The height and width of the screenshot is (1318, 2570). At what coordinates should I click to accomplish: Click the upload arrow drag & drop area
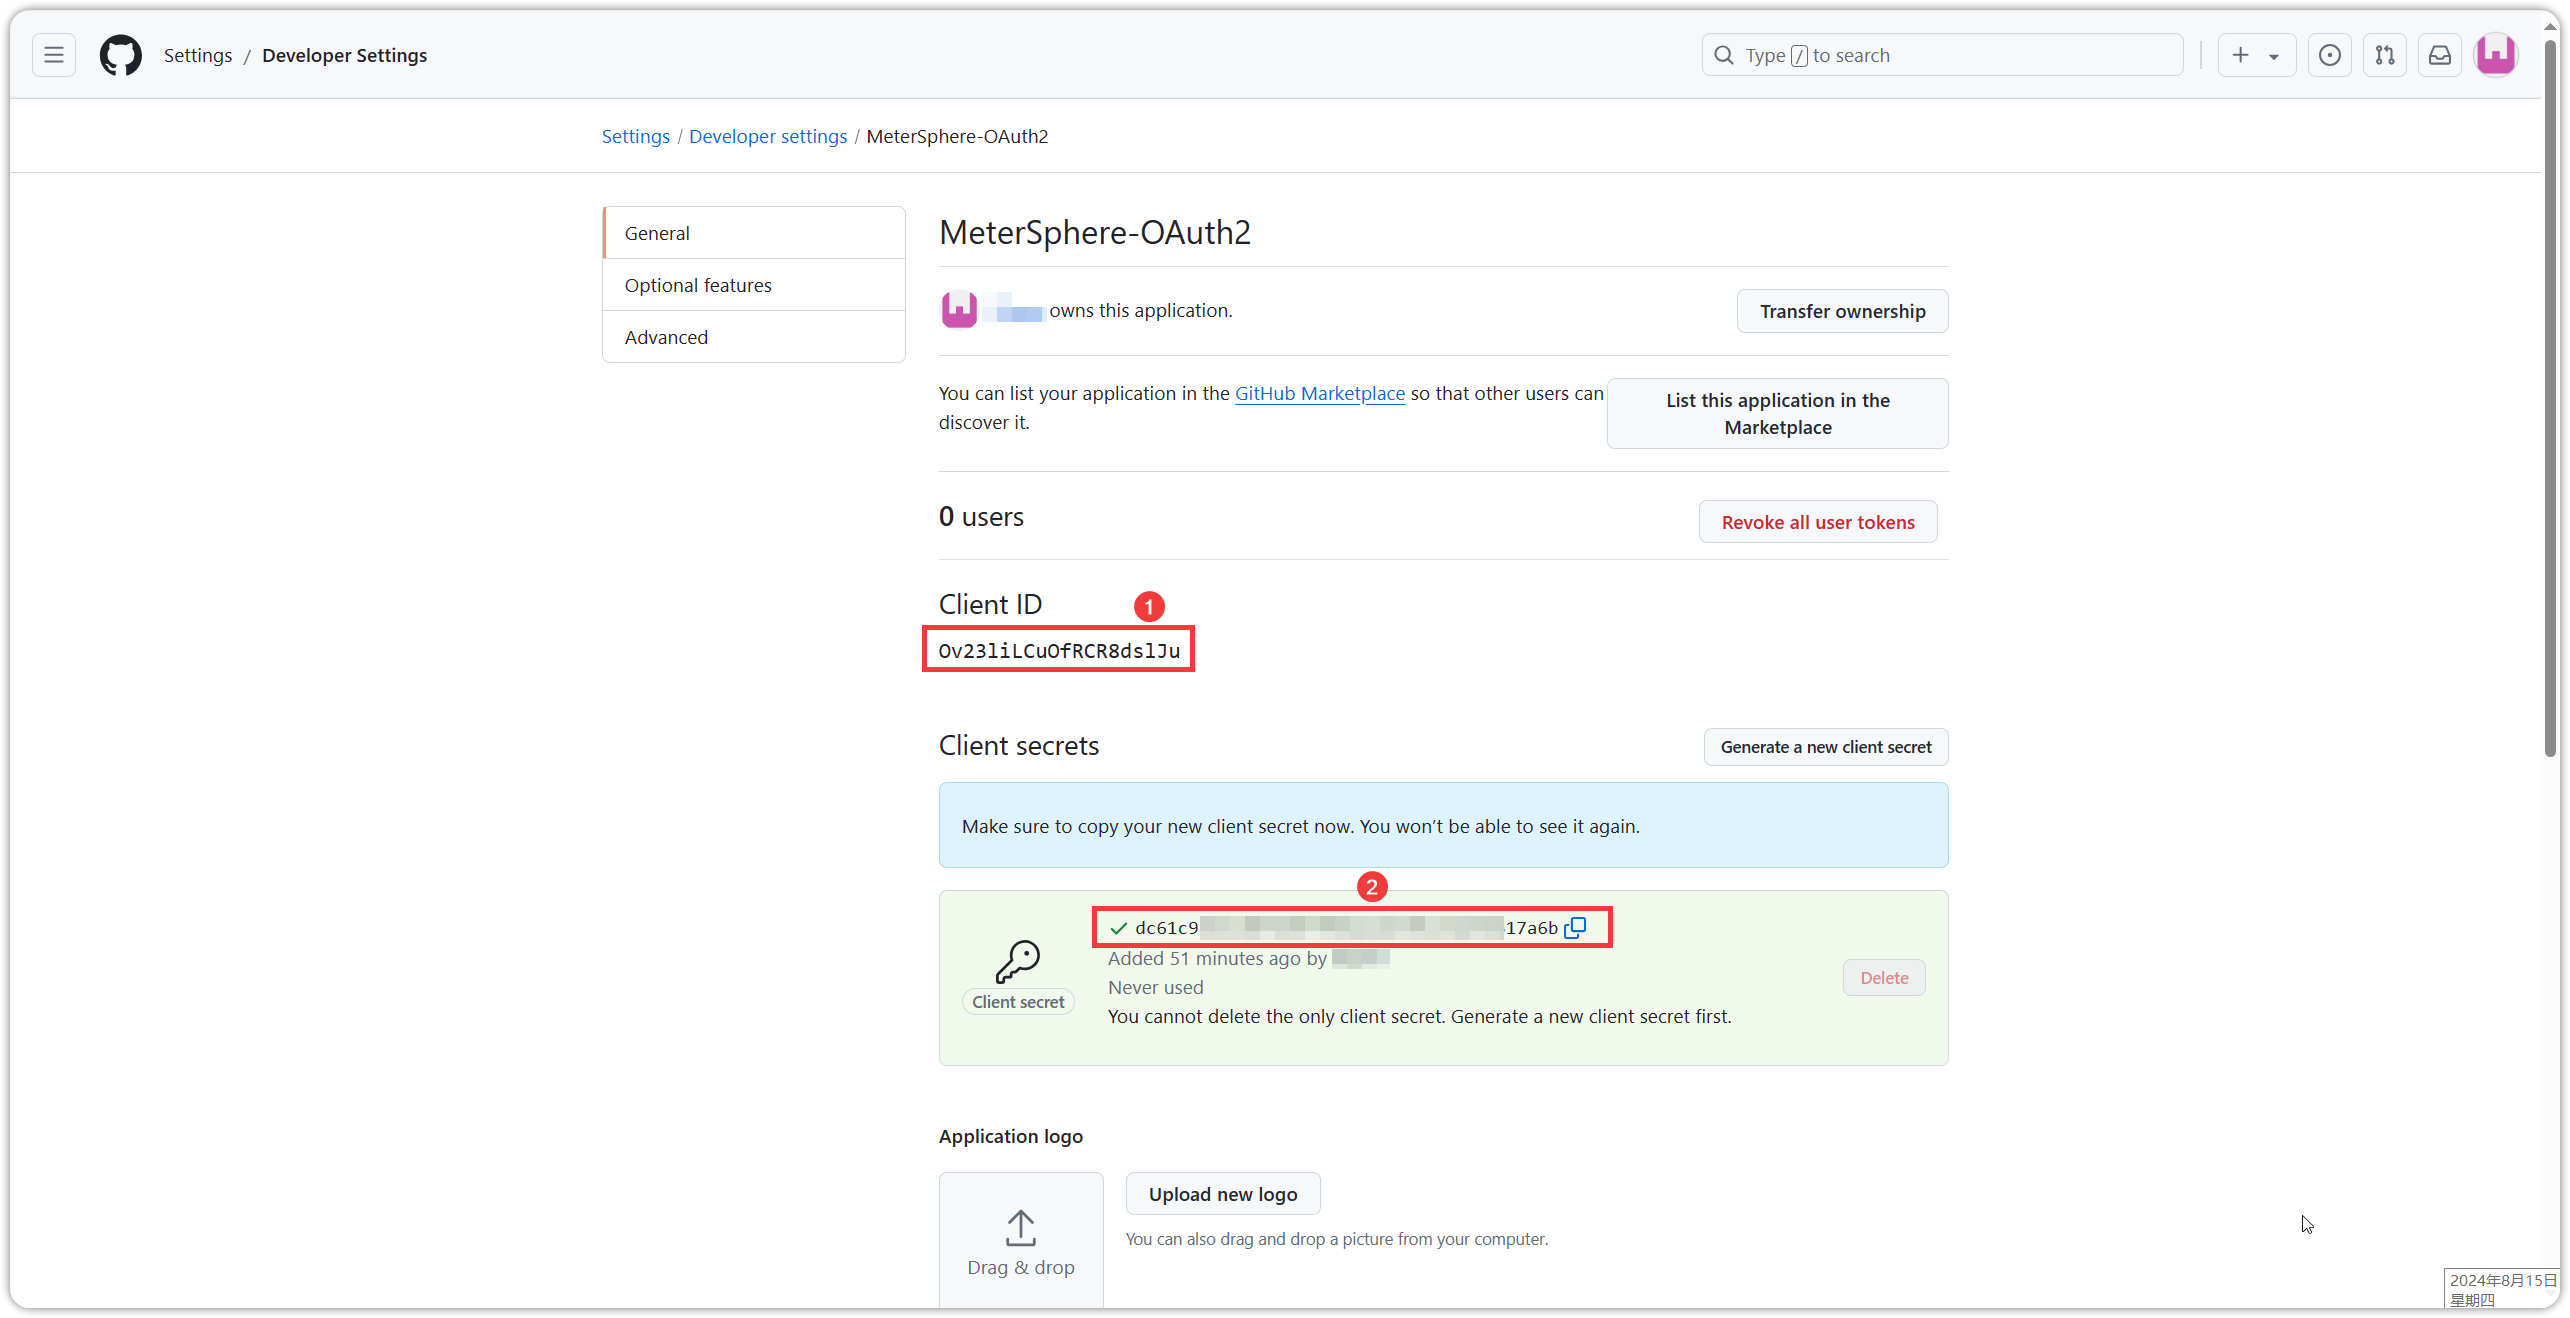(1021, 1240)
